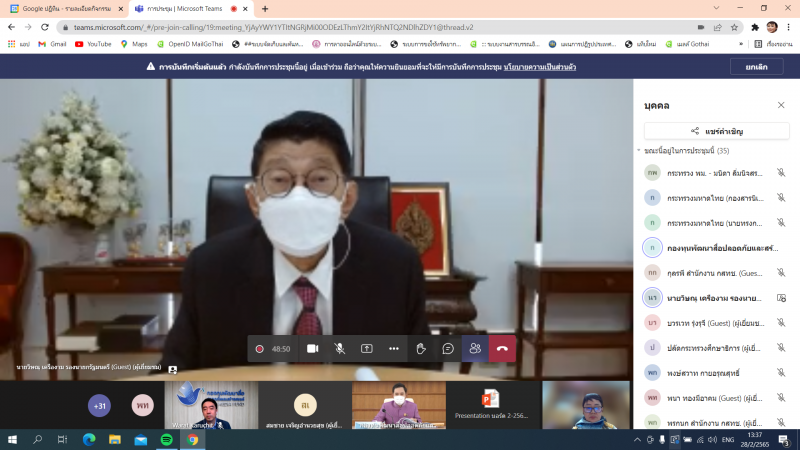Open a new browser tab

click(x=265, y=9)
